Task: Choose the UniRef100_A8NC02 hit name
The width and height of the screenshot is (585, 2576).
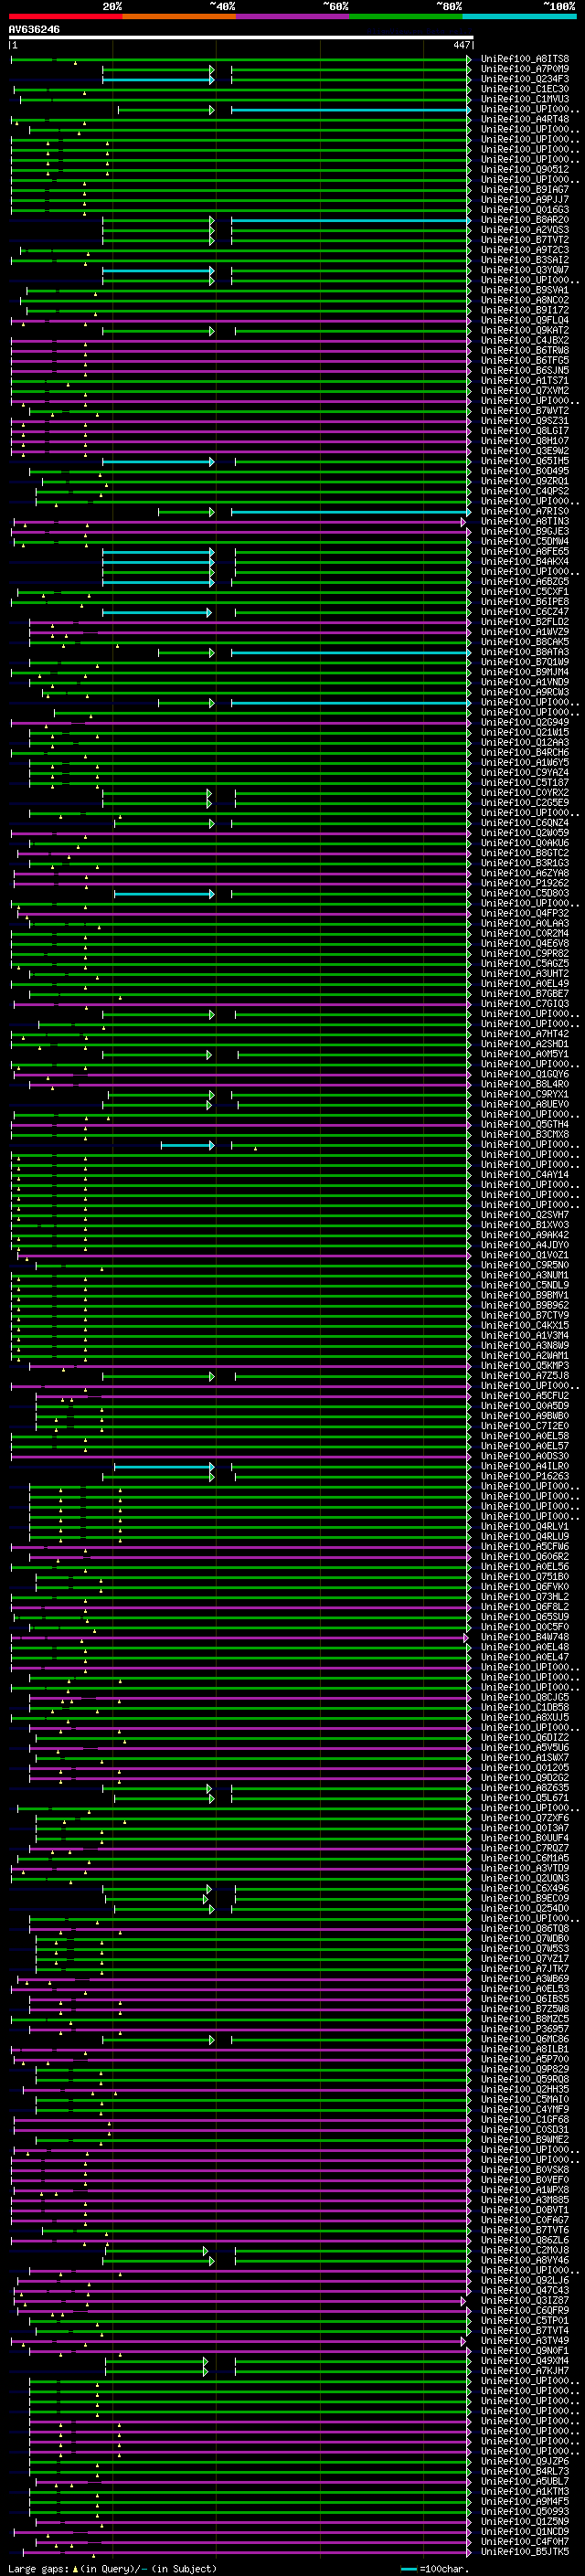Action: click(525, 300)
